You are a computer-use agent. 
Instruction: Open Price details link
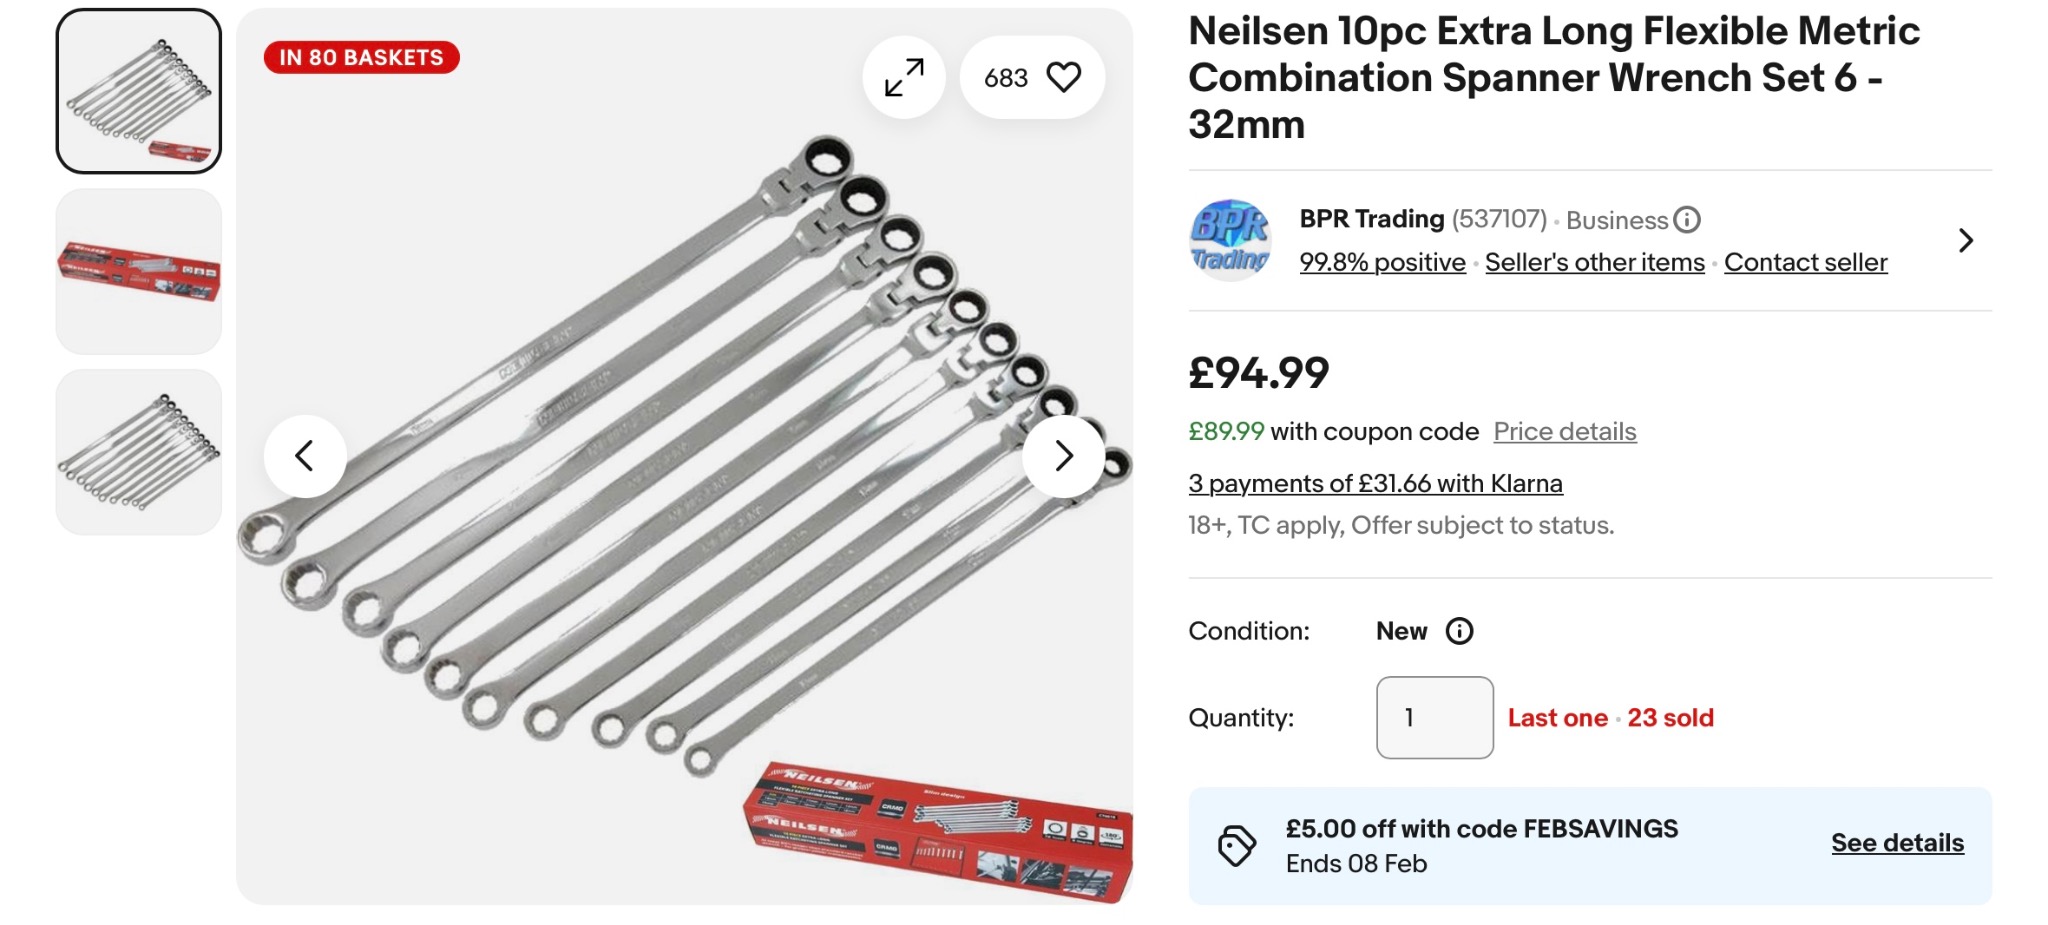[x=1564, y=432]
